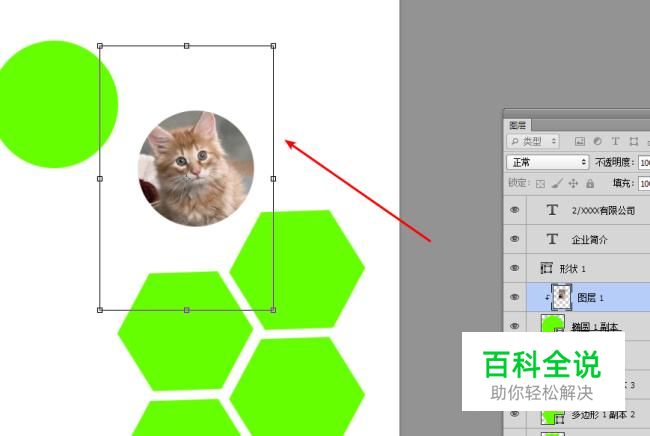Screen dimensions: 650x436
Task: Switch to the 图层 panel tab
Action: coord(517,125)
